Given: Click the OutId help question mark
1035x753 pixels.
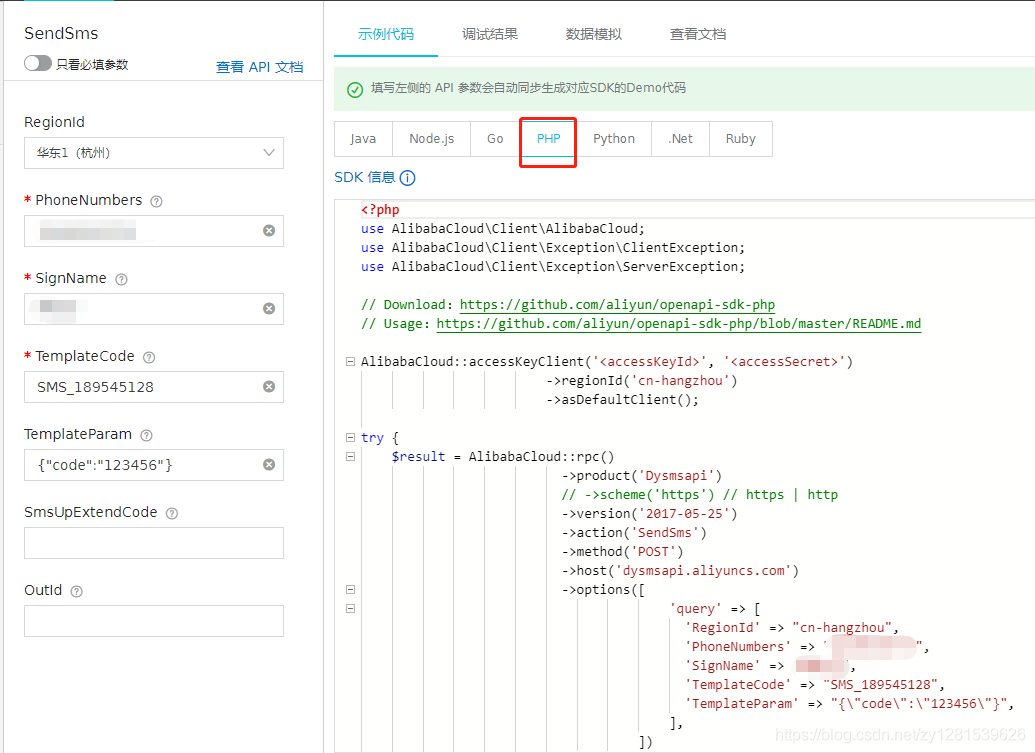Looking at the screenshot, I should pos(76,590).
